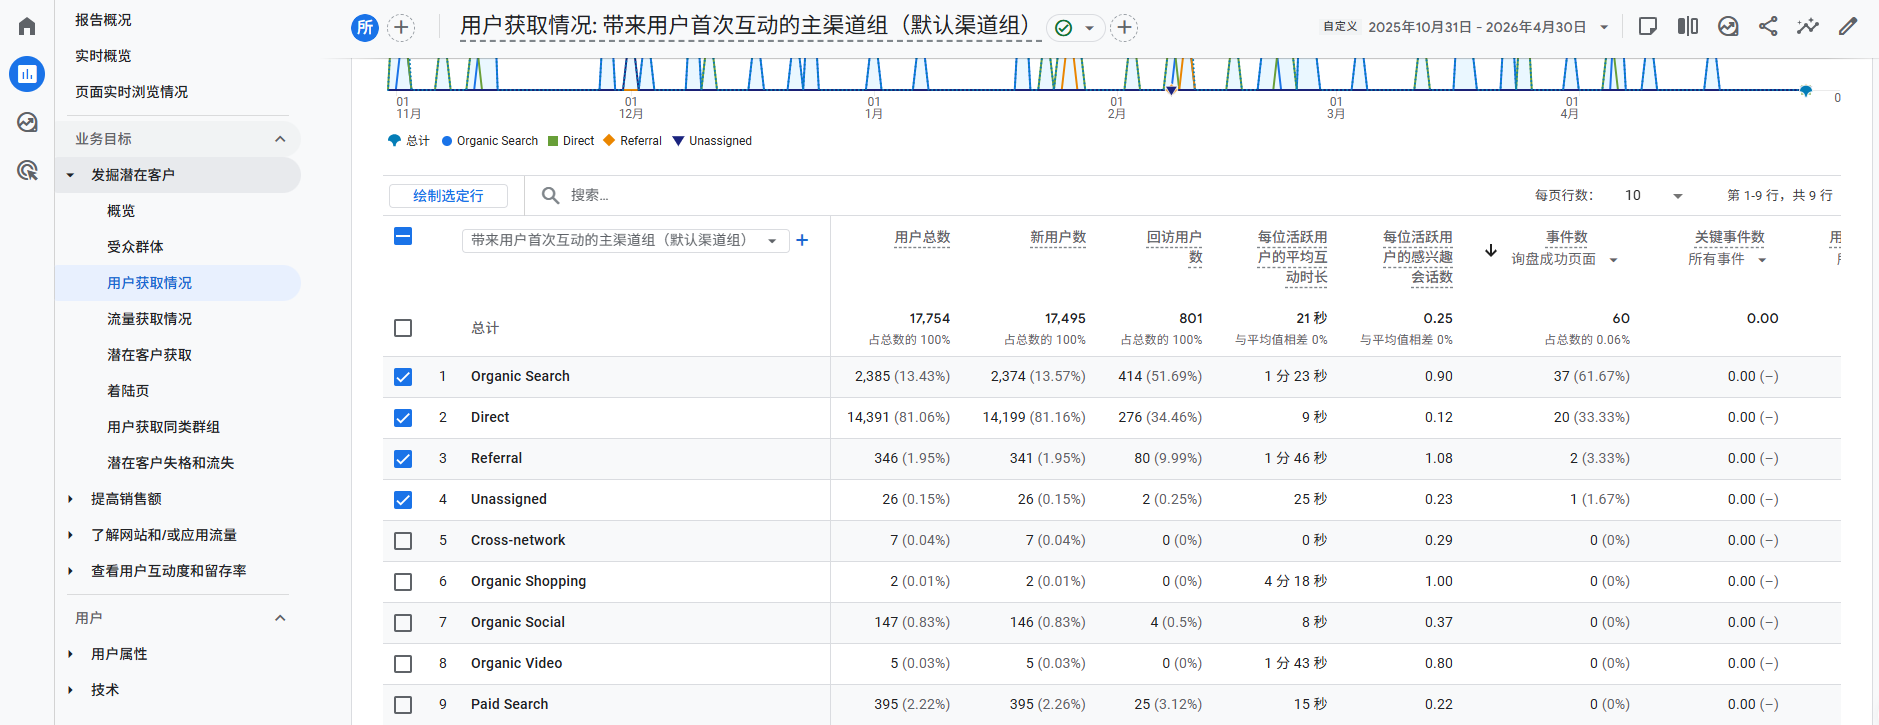Click the 总计 legend marker icon
The width and height of the screenshot is (1879, 725).
coord(394,141)
